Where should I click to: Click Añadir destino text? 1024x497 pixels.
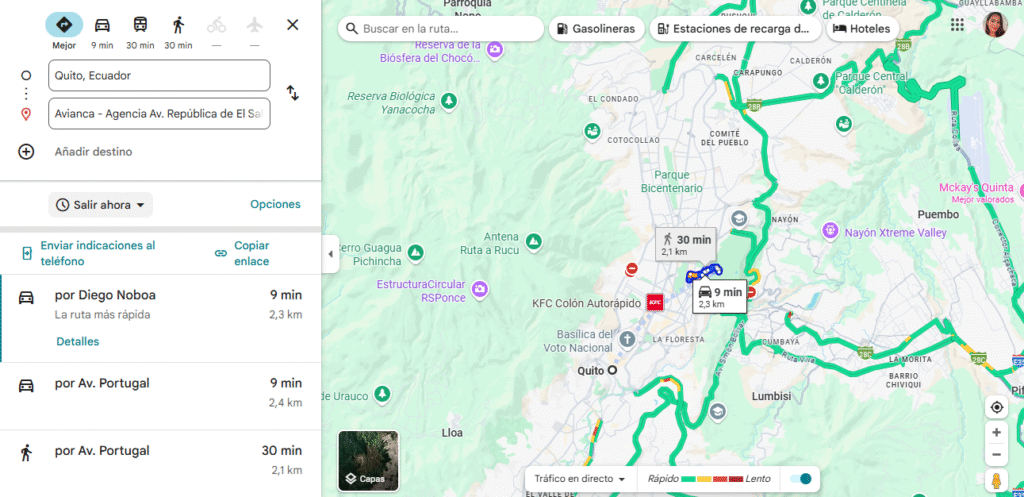click(x=93, y=152)
